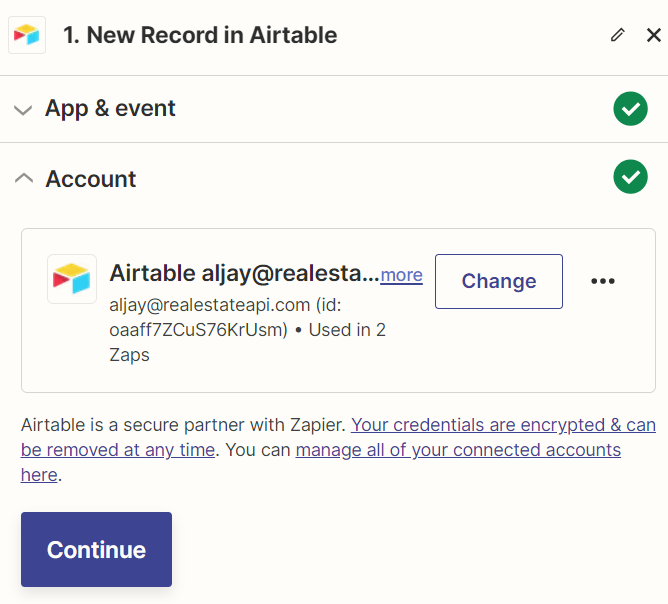Viewport: 668px width, 604px height.
Task: Select the Account section heading
Action: (x=91, y=178)
